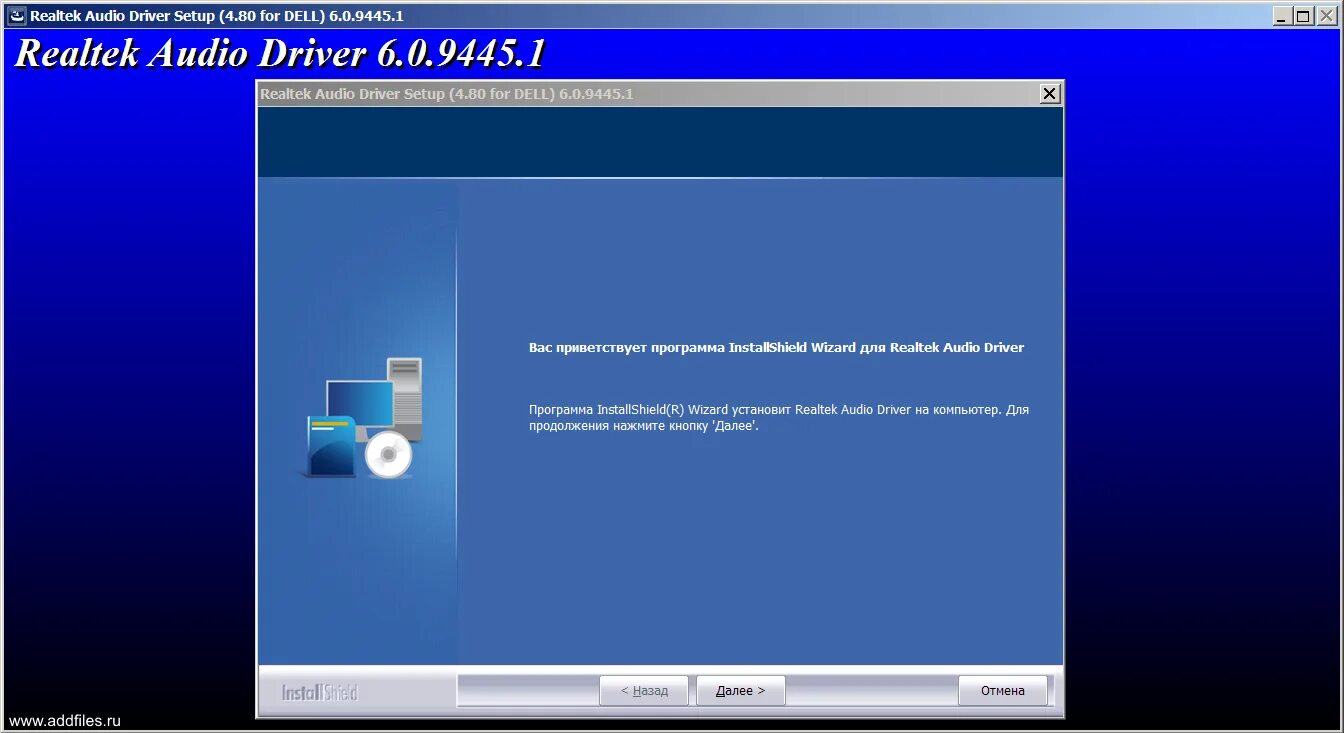The width and height of the screenshot is (1344, 733).
Task: Click the 'Realtek Audio Driver 6.0.9445.1' banner heading
Action: [x=280, y=54]
